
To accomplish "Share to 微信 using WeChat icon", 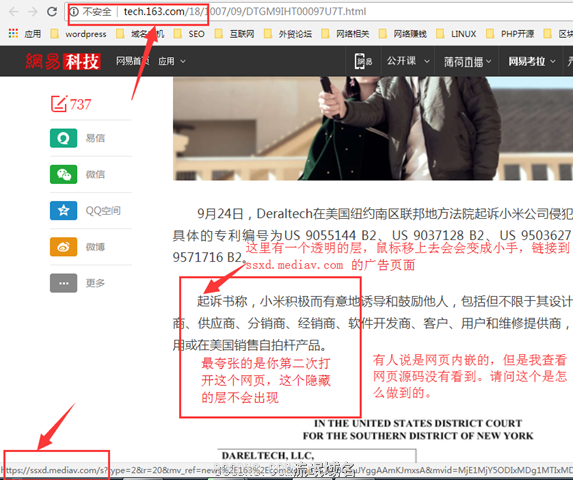I will [x=64, y=174].
